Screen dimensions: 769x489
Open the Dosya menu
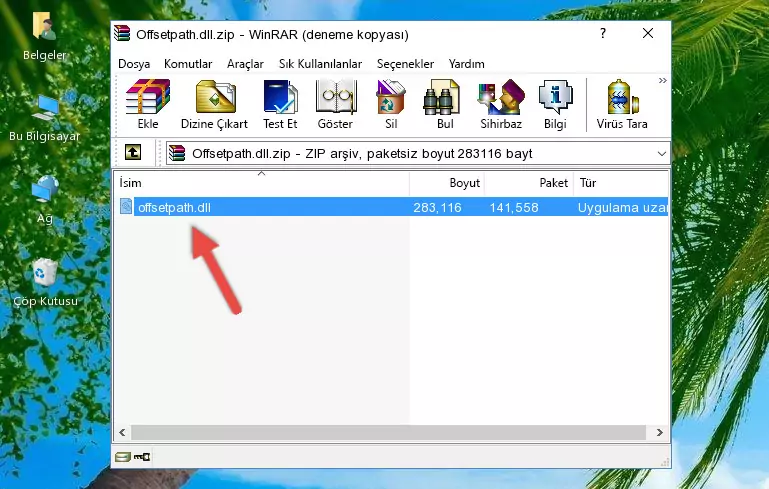tap(134, 64)
